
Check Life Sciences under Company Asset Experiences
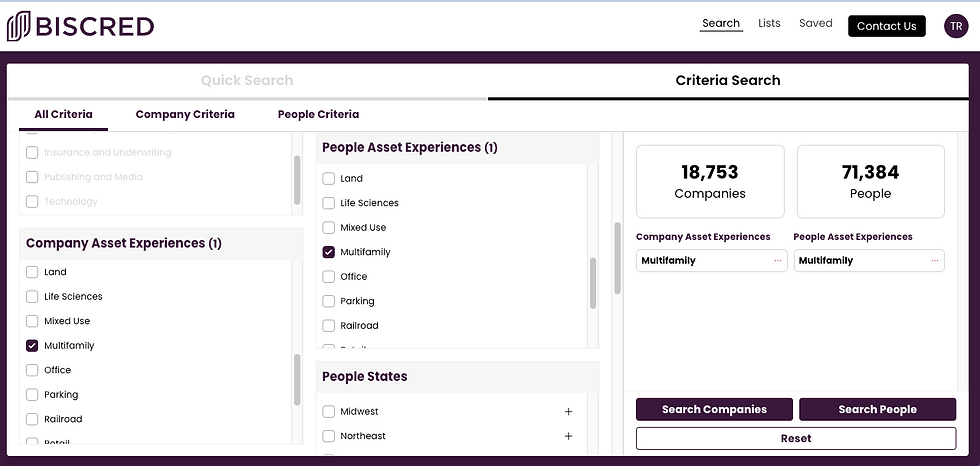tap(33, 297)
